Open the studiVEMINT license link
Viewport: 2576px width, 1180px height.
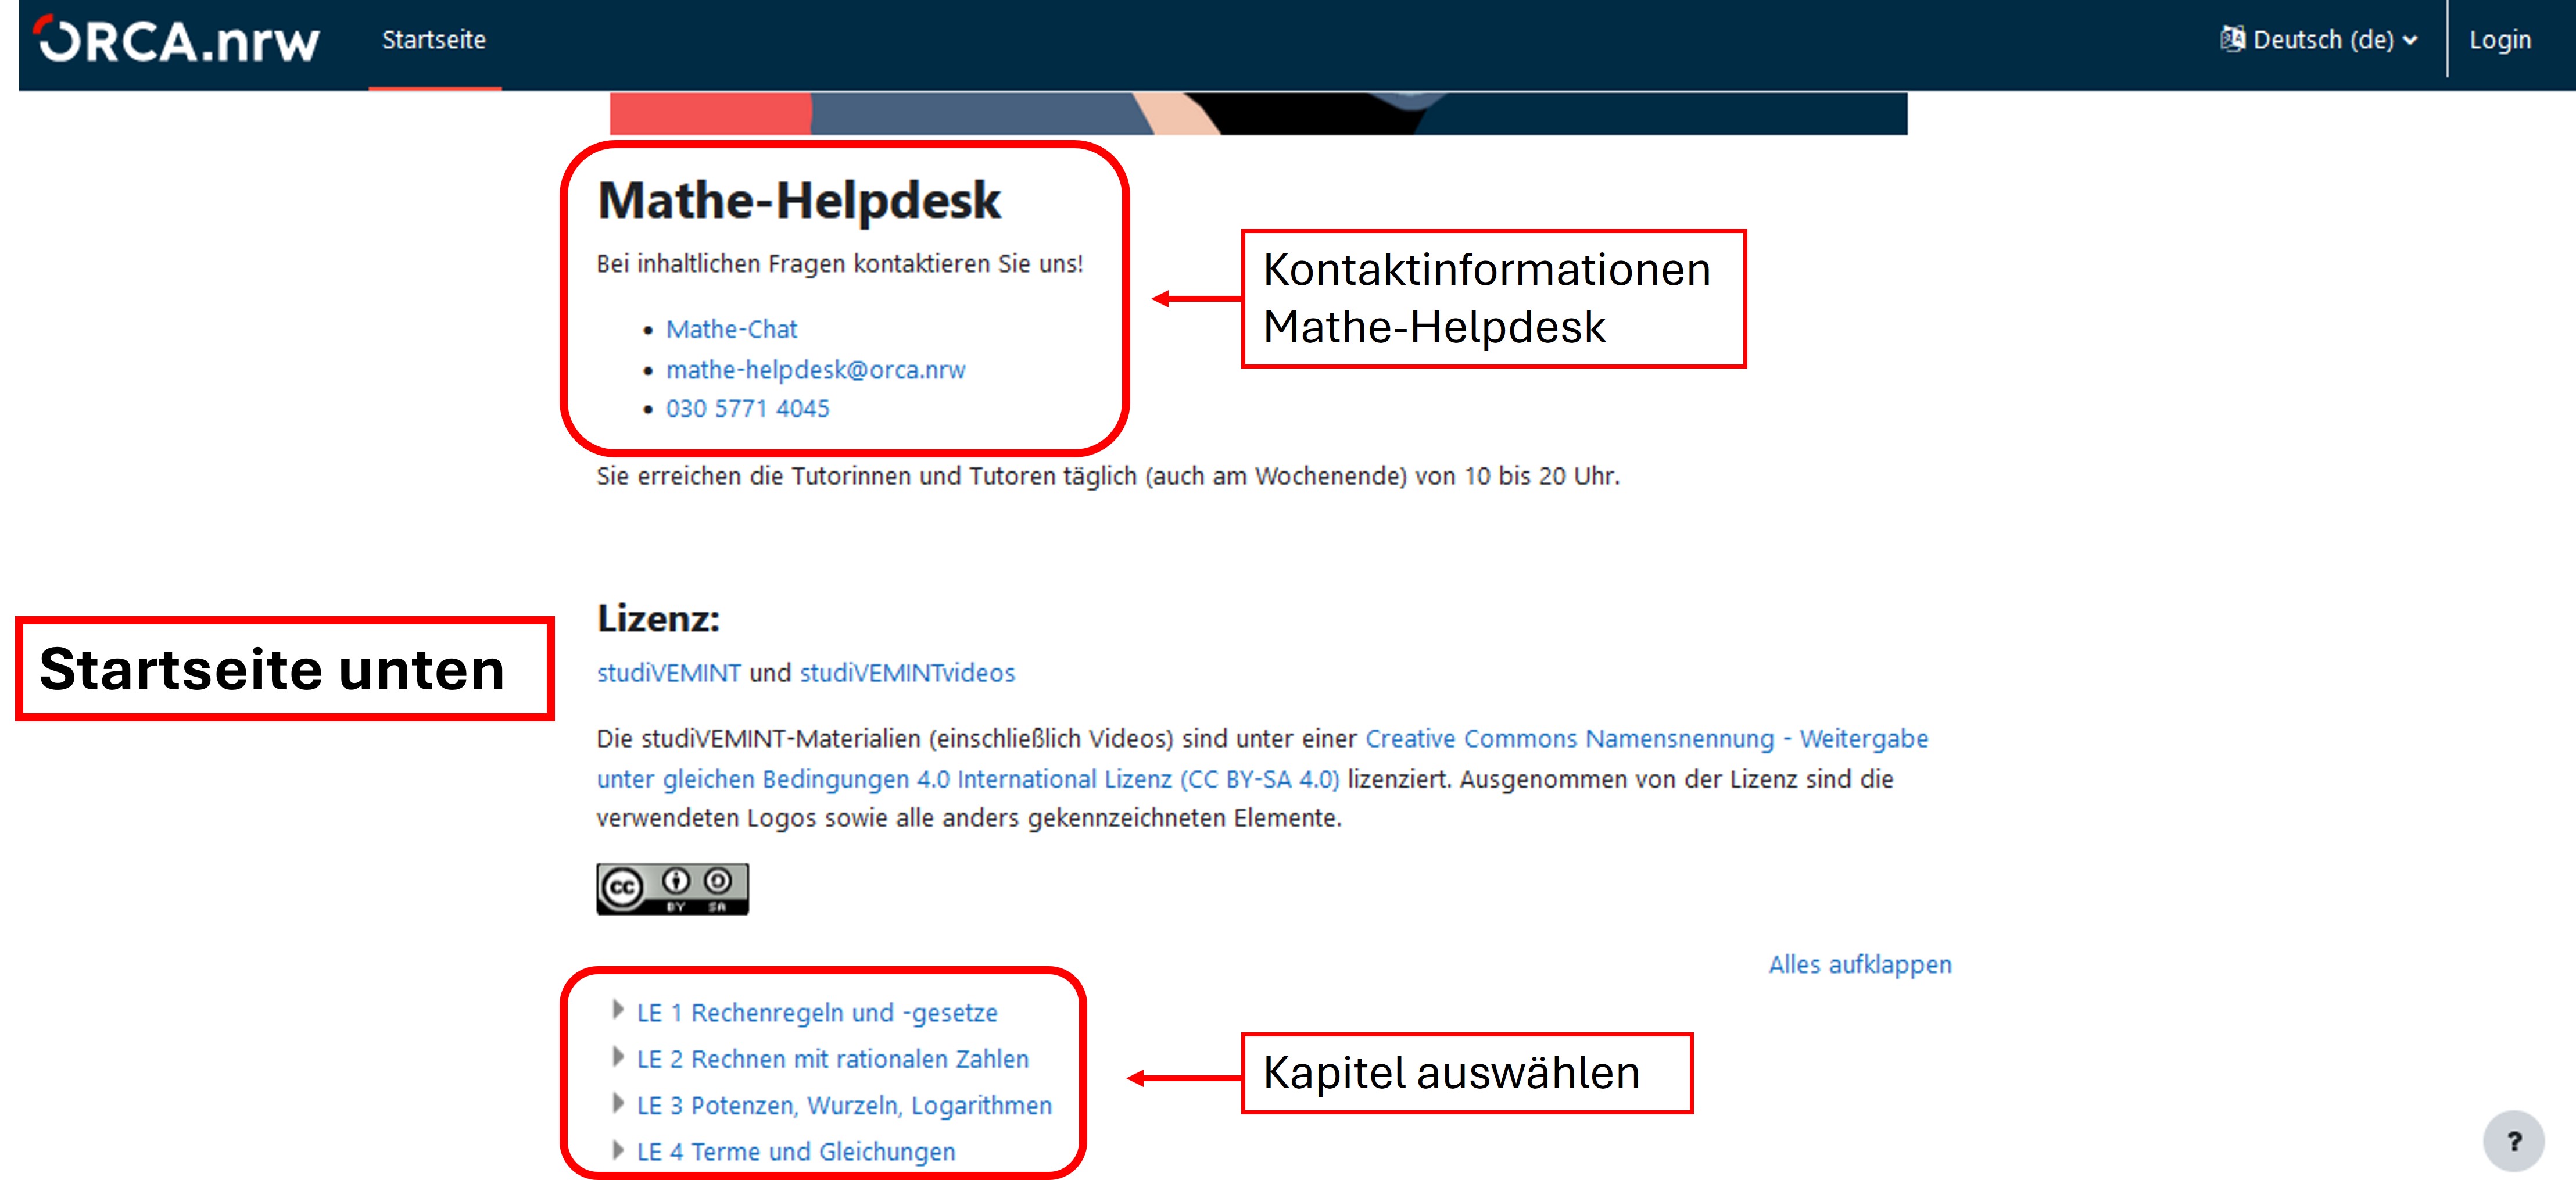(668, 673)
